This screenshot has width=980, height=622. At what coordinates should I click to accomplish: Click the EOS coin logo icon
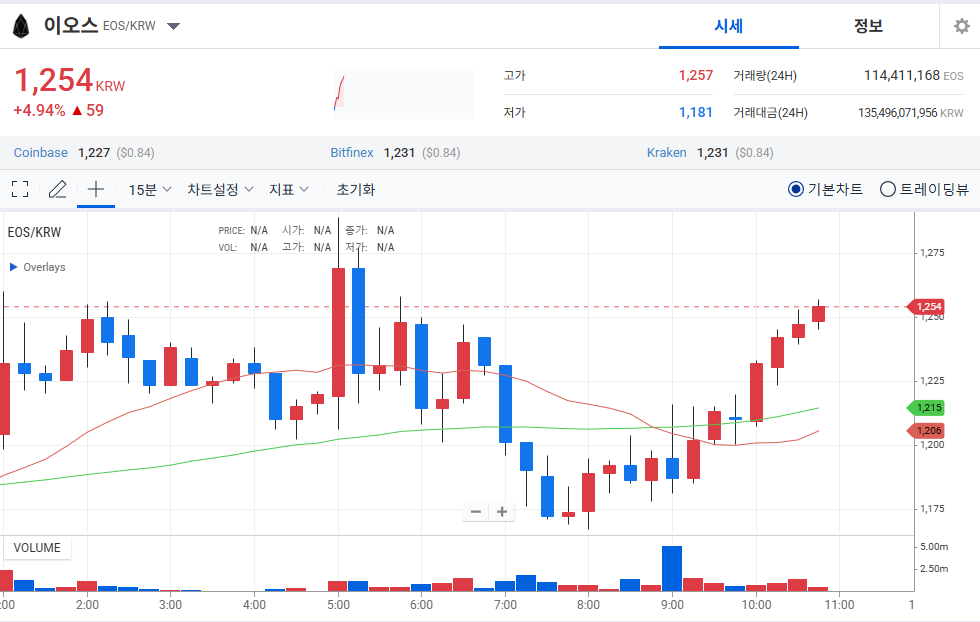coord(21,26)
